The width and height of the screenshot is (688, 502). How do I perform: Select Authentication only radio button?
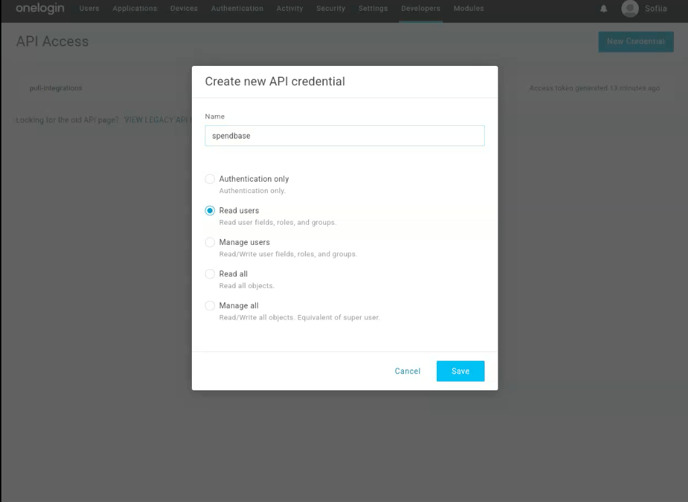[210, 179]
